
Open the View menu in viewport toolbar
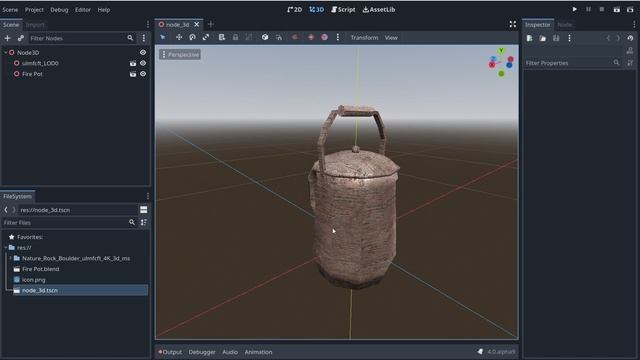point(391,38)
